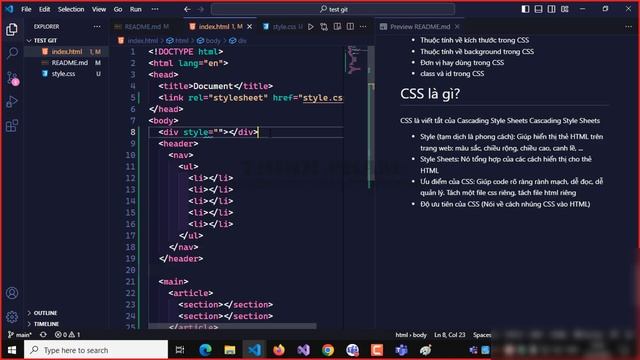Open the Selection menu
This screenshot has height=360, width=640.
[x=71, y=9]
